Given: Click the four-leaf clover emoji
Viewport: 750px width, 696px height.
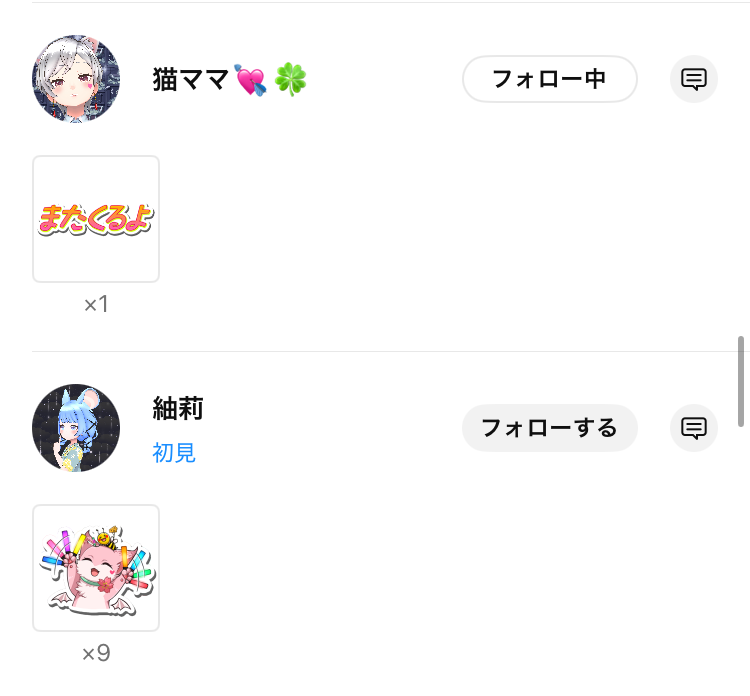Looking at the screenshot, I should tap(290, 79).
